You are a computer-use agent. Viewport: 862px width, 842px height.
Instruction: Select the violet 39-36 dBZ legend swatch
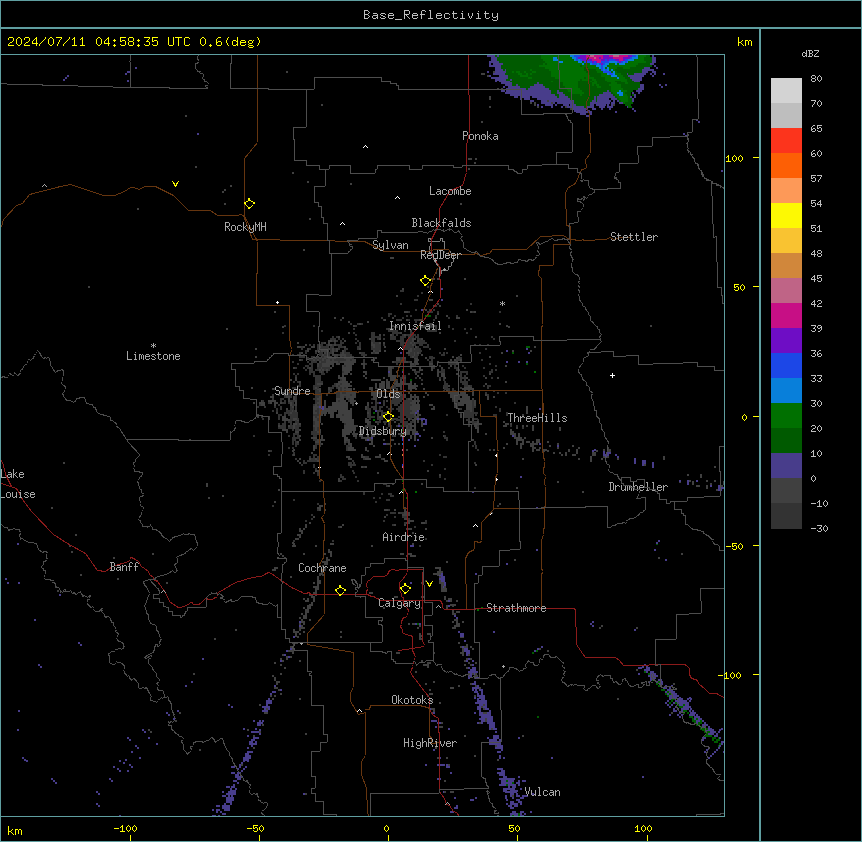(786, 341)
